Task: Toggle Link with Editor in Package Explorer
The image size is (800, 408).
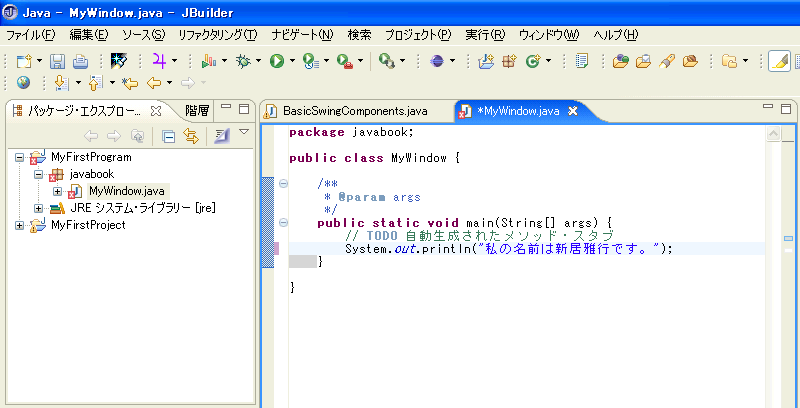Action: click(x=190, y=136)
